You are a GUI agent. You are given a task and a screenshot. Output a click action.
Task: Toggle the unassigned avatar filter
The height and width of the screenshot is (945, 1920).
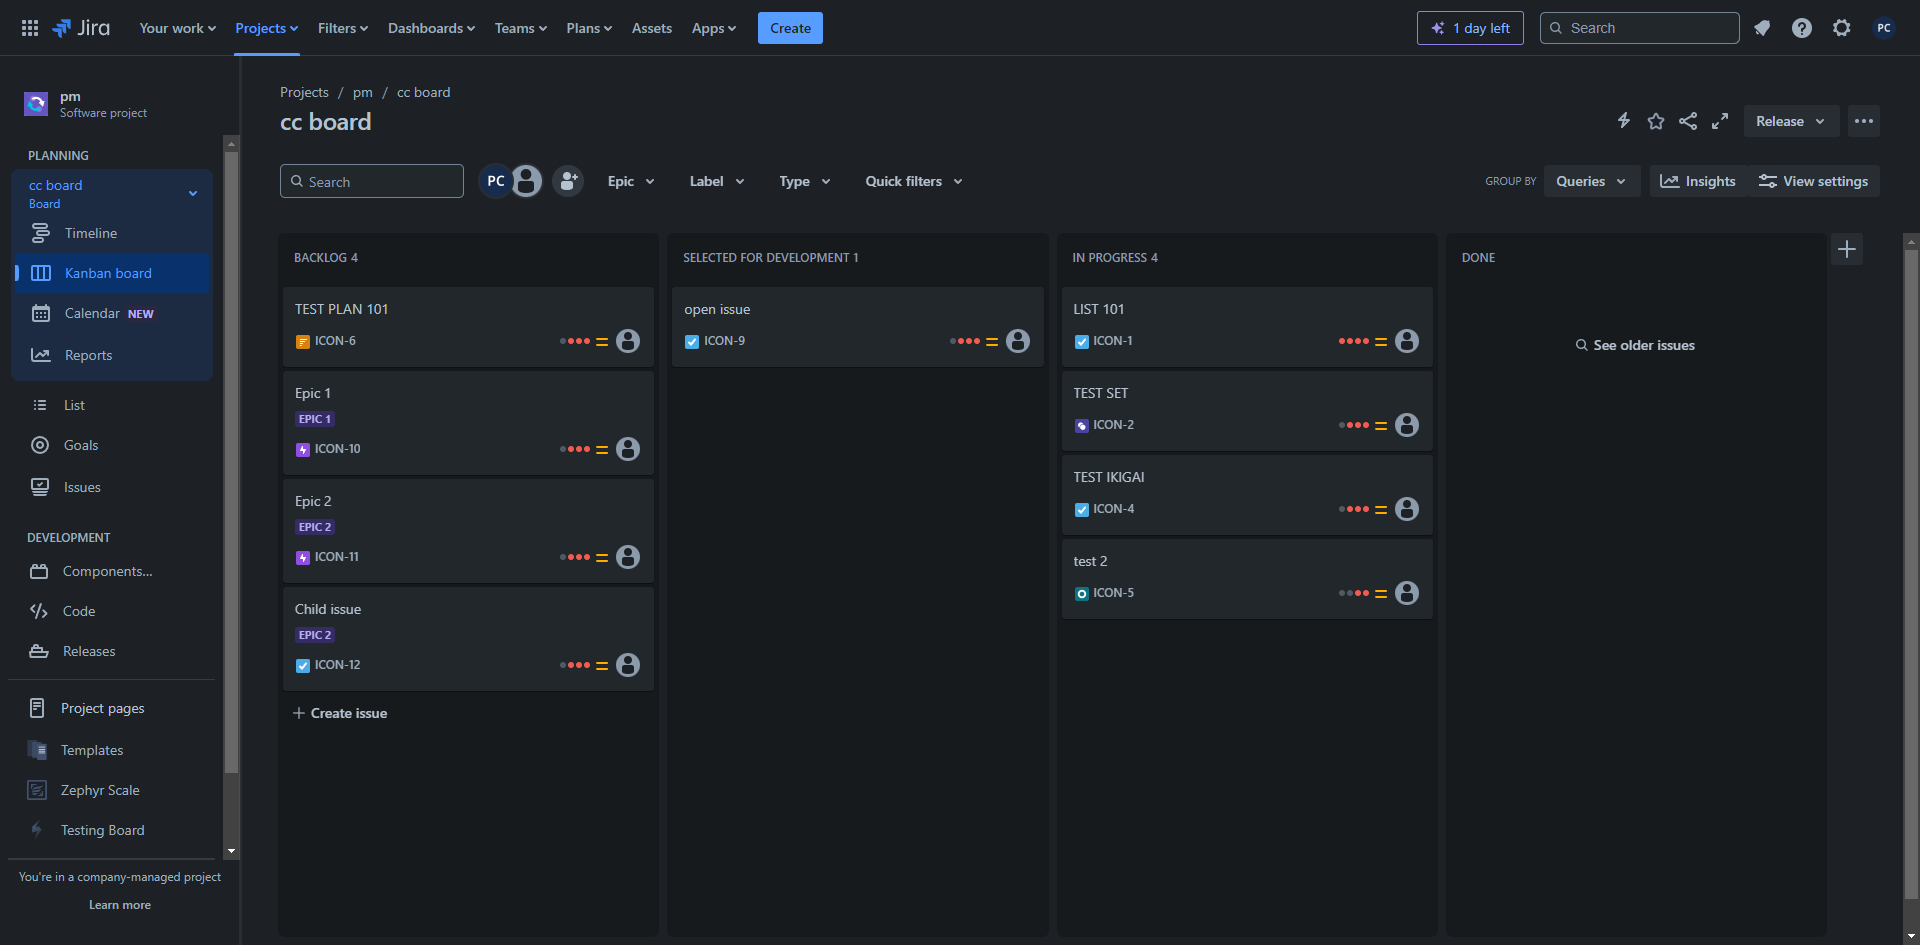[527, 181]
